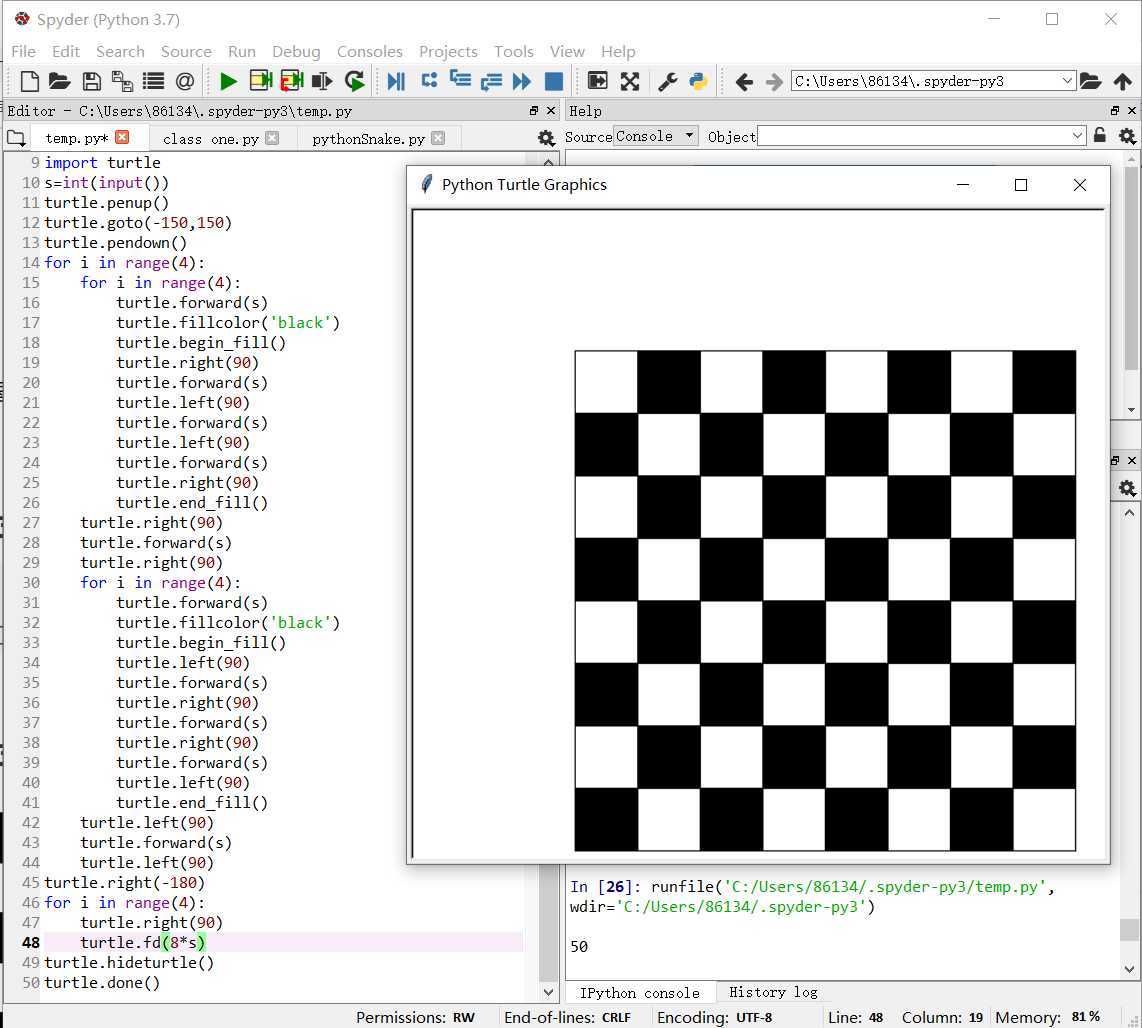Open the Help menu
The image size is (1142, 1028).
[618, 52]
